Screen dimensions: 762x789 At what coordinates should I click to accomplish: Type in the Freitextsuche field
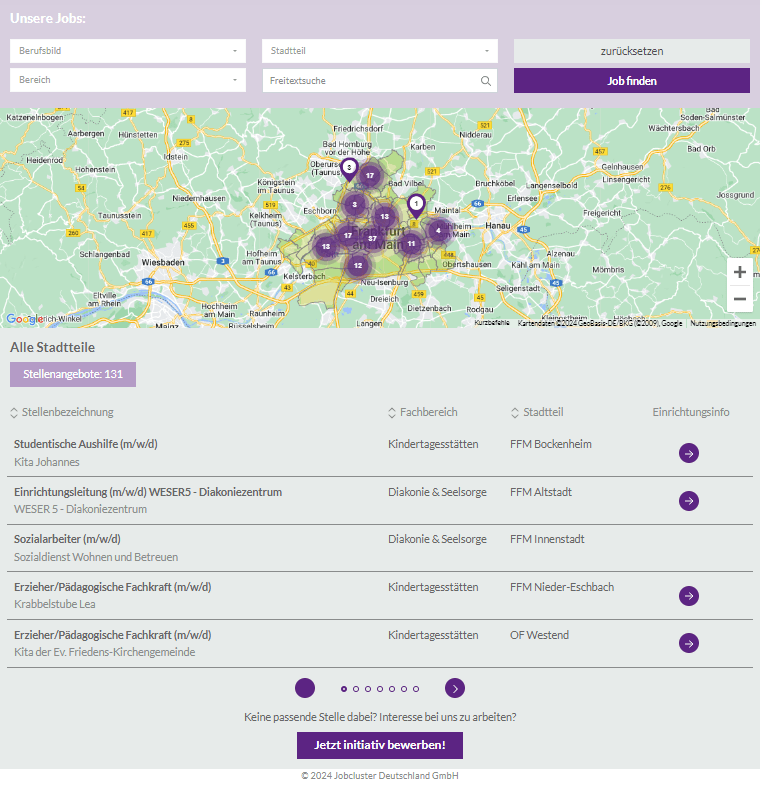click(368, 81)
